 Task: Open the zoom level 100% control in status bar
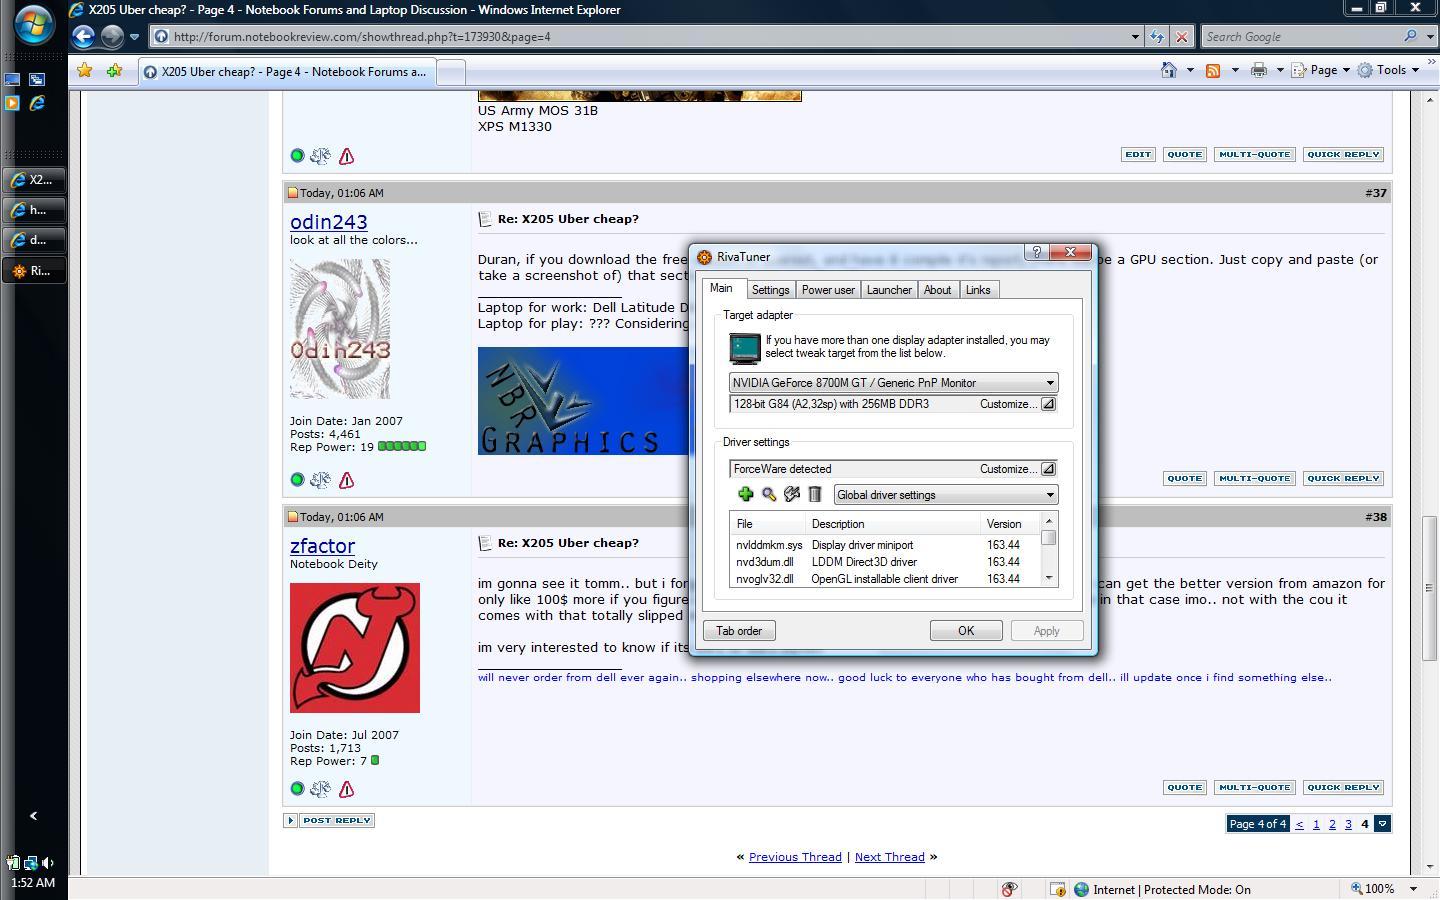(x=1384, y=889)
